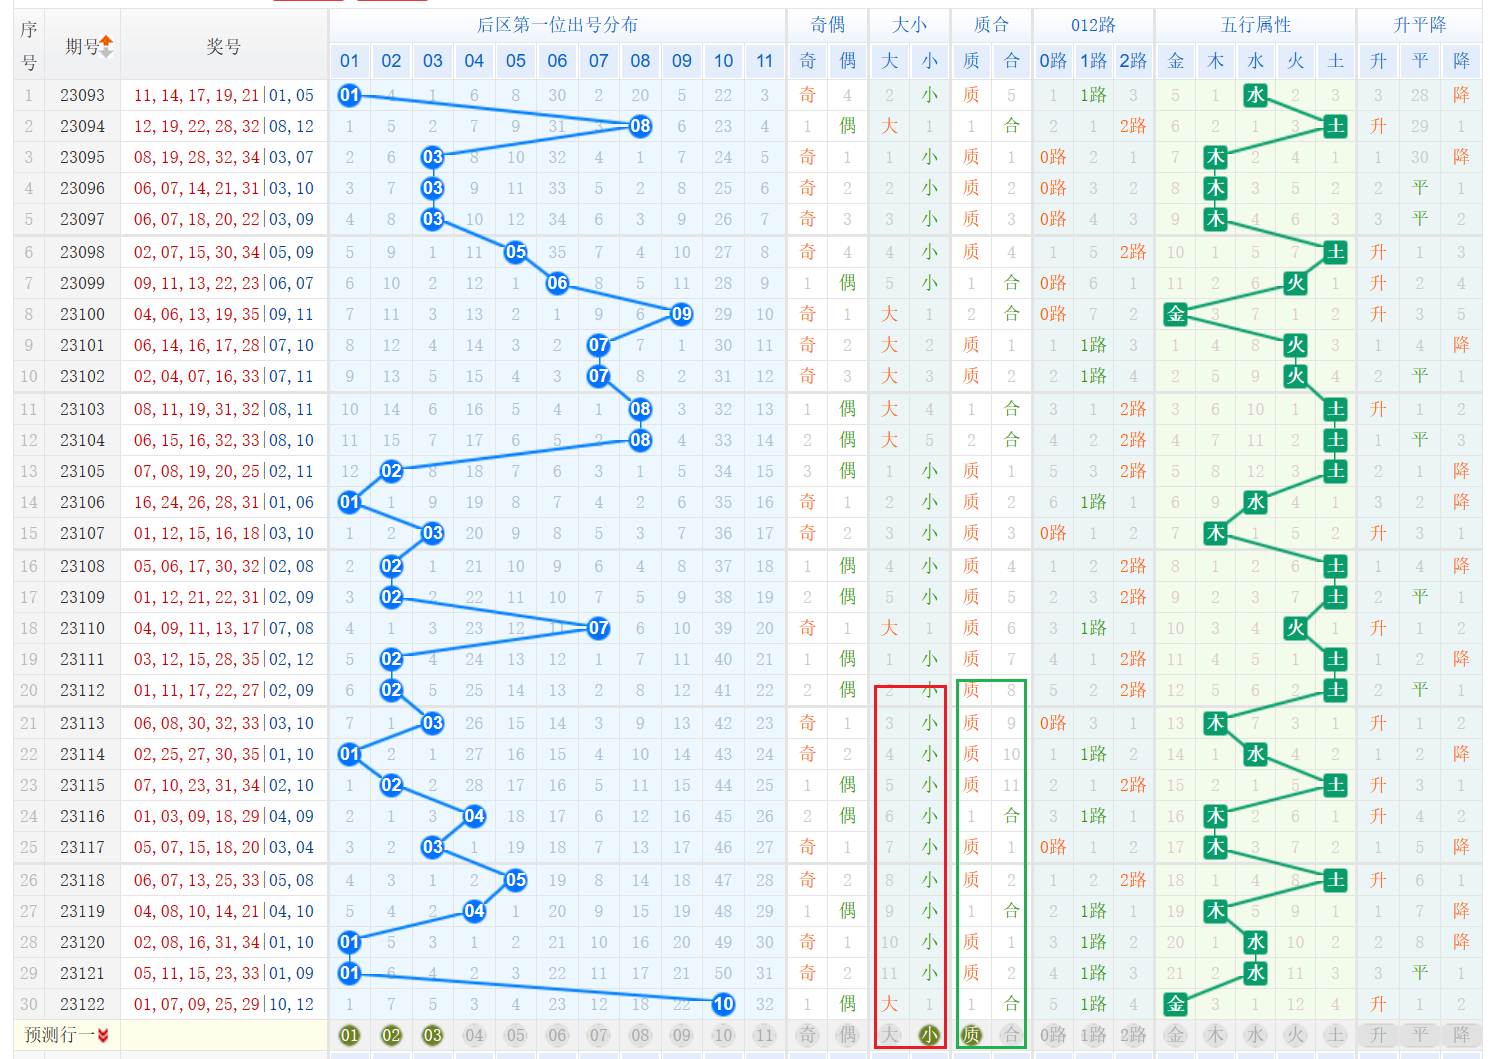Select prediction ball 11 in the prediction row
This screenshot has width=1490, height=1059.
764,1035
